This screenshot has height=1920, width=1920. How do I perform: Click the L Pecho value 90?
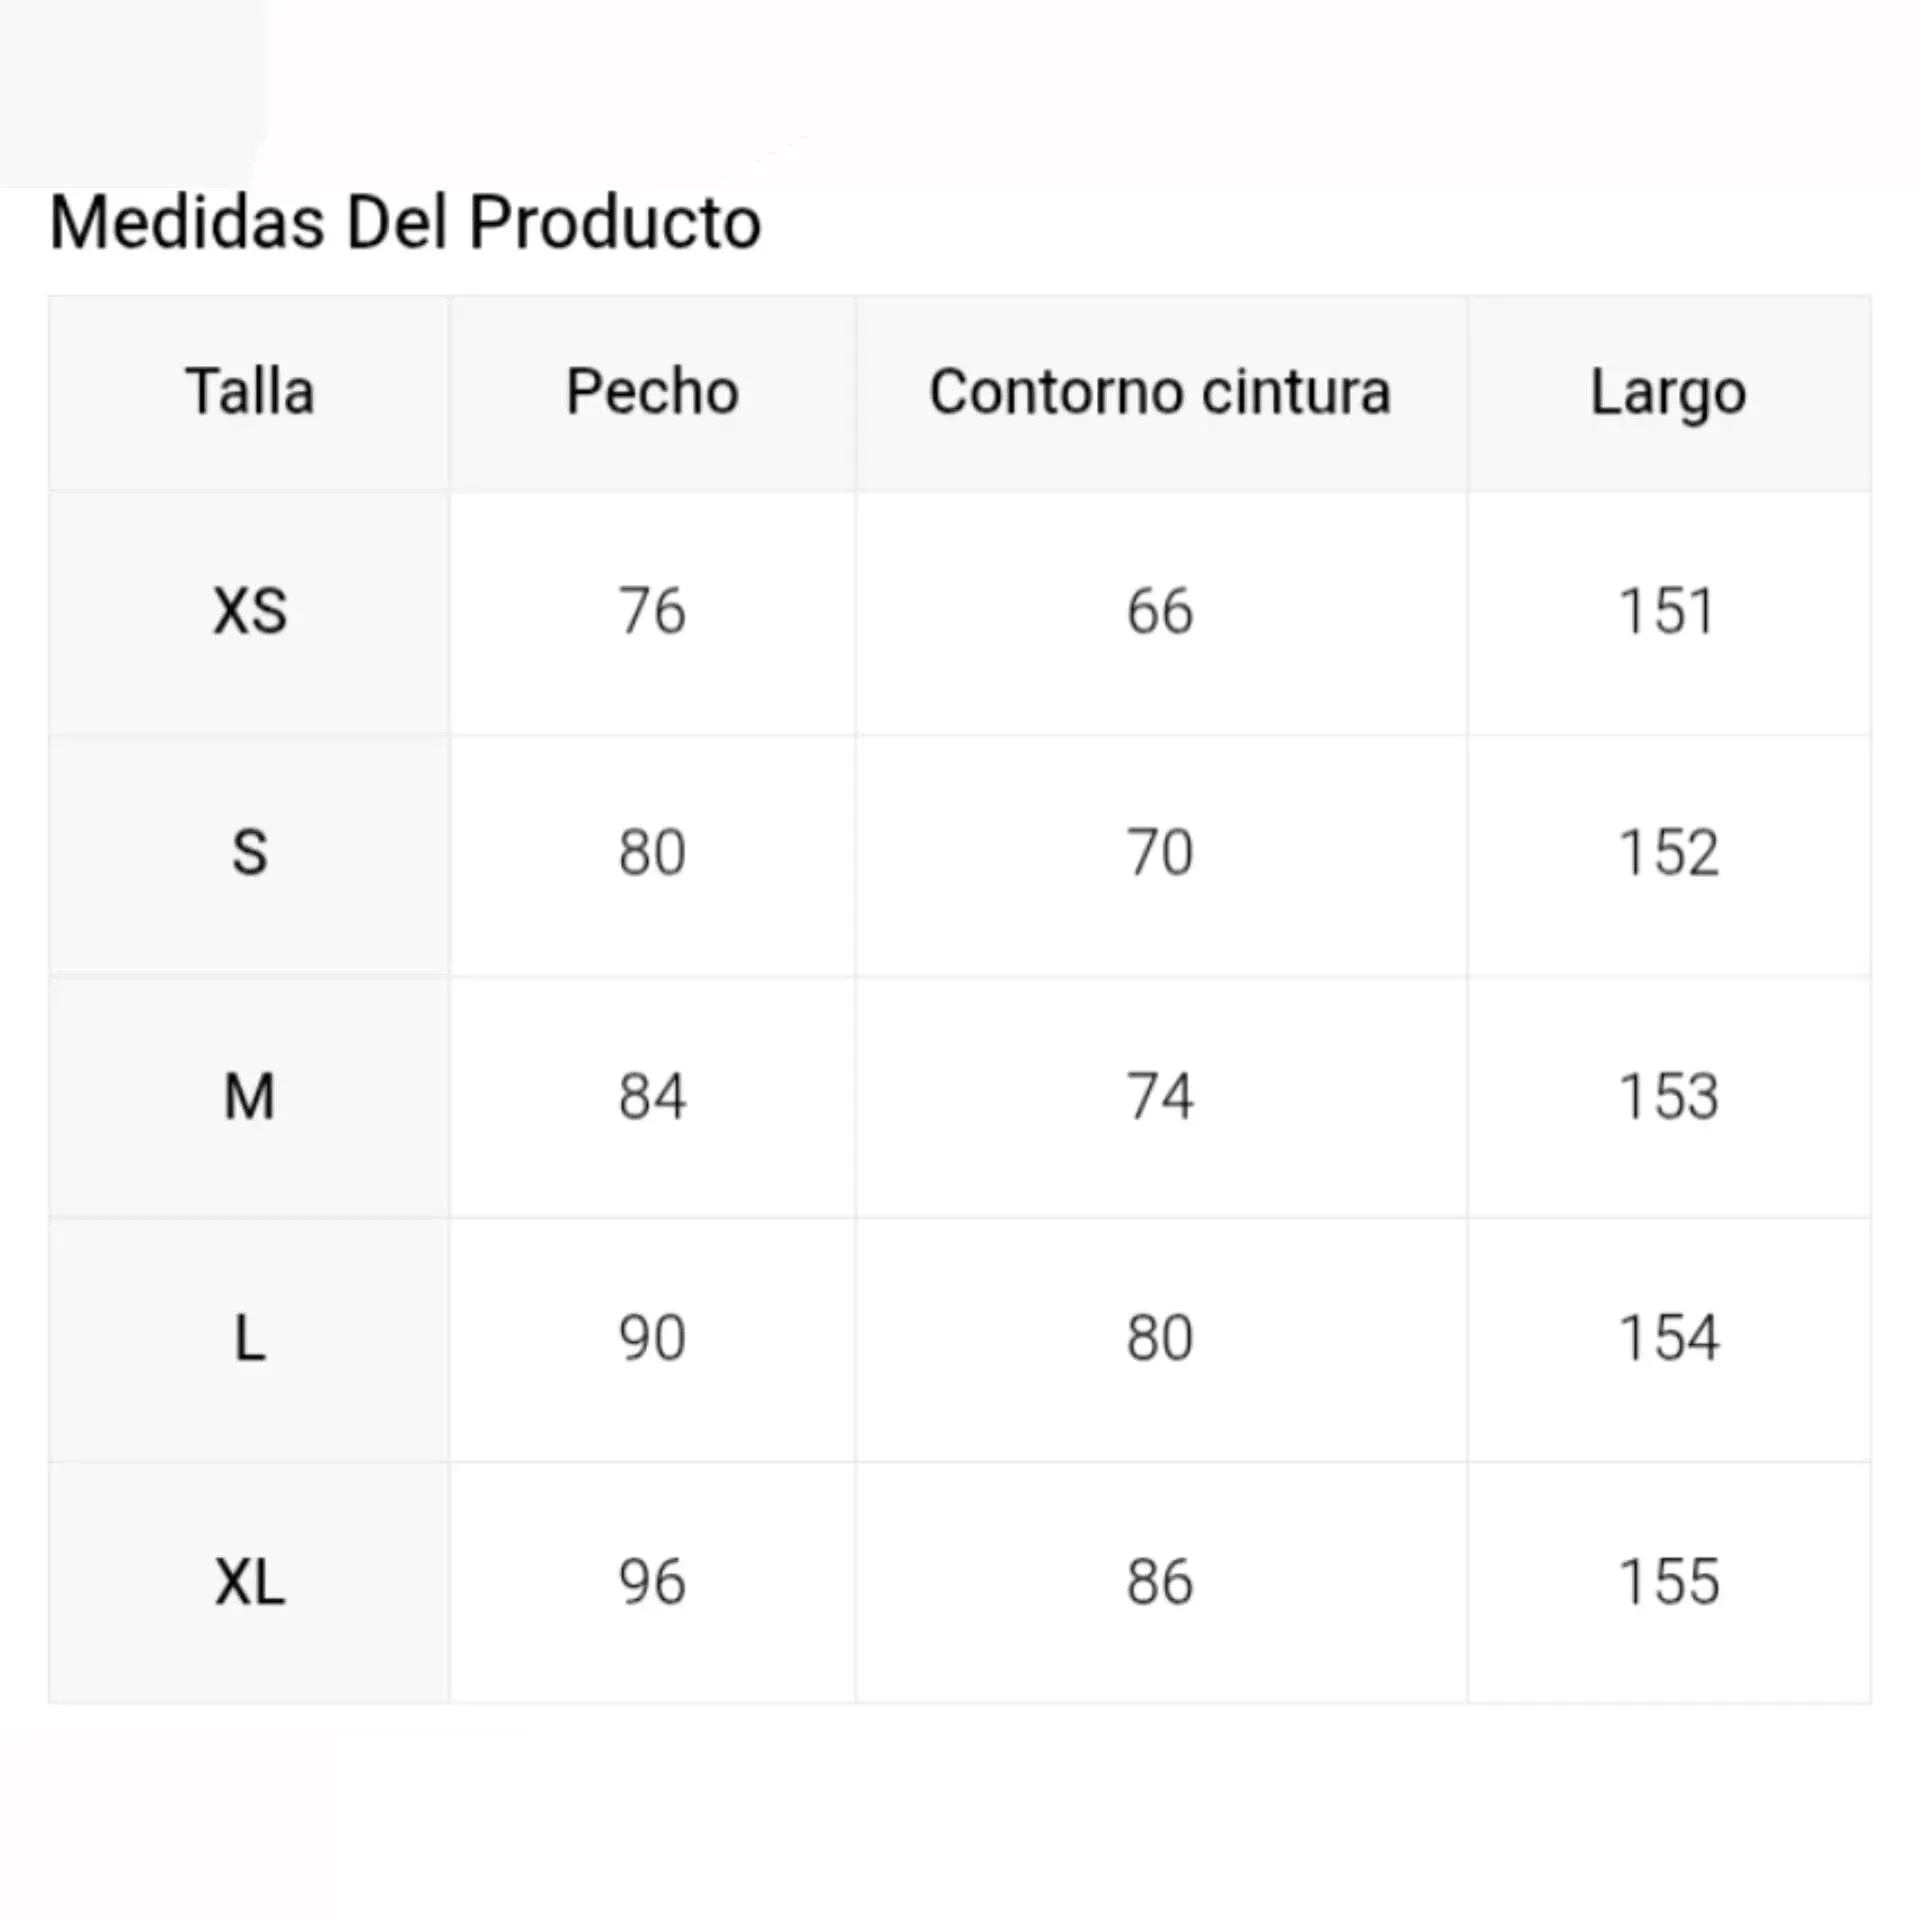652,1338
